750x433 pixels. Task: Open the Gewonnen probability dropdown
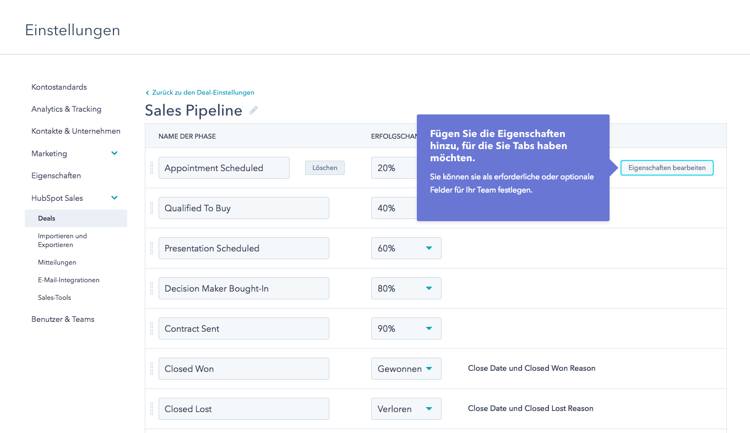(x=406, y=369)
